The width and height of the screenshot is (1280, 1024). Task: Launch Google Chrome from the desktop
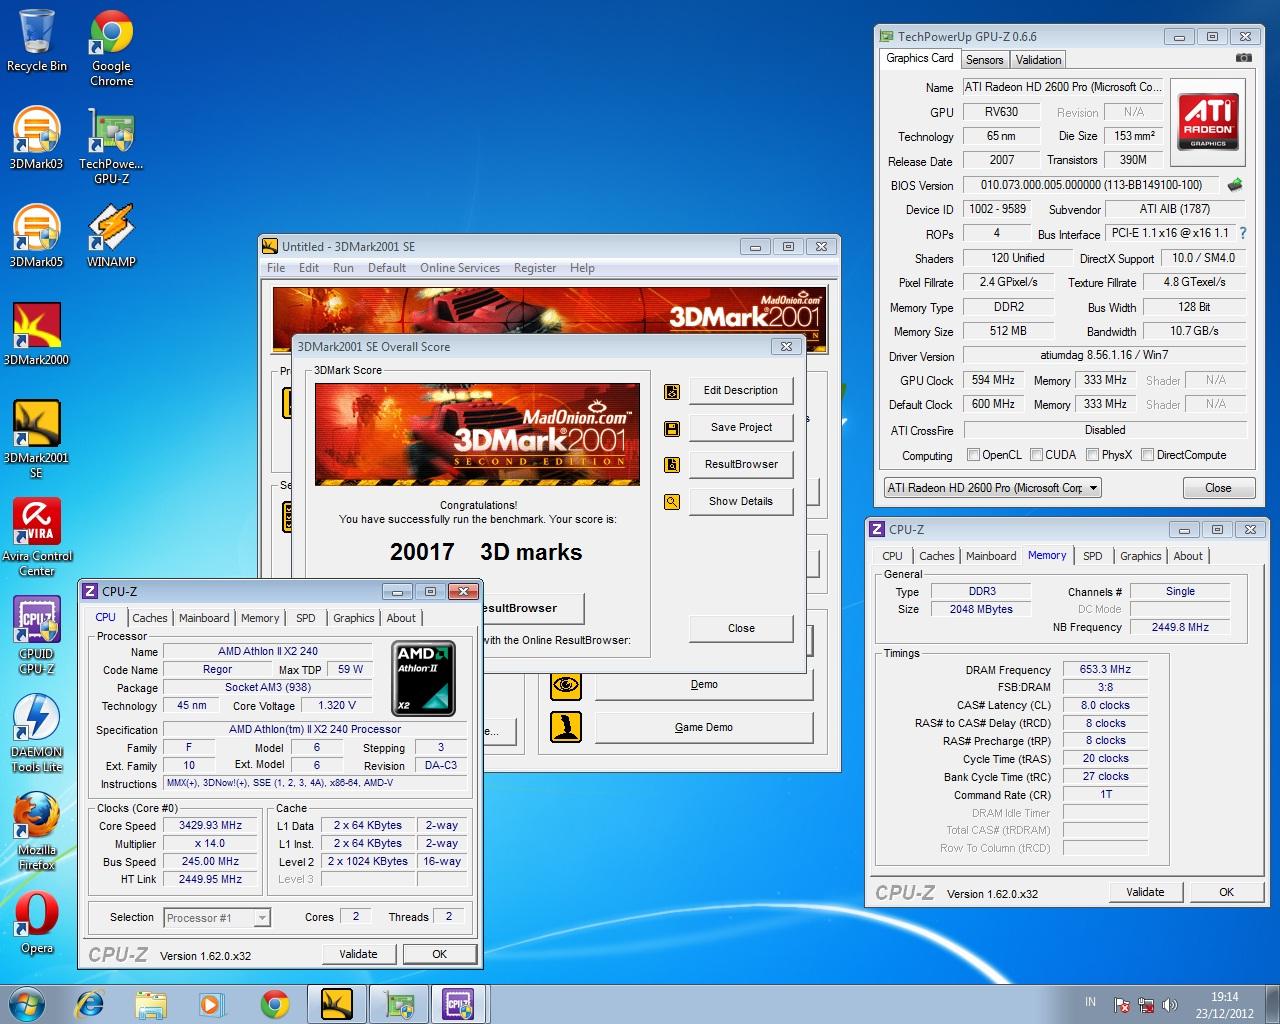[x=111, y=48]
